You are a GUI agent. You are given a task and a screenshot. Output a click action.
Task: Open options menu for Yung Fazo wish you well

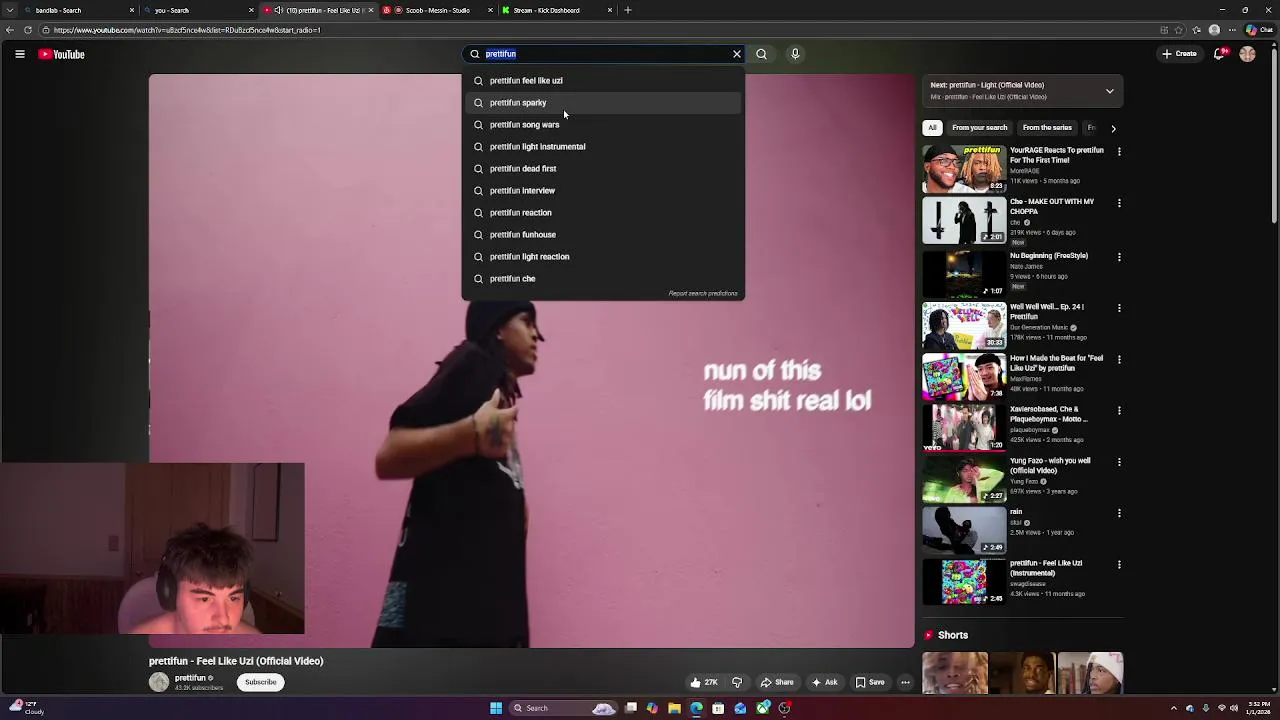tap(1119, 462)
